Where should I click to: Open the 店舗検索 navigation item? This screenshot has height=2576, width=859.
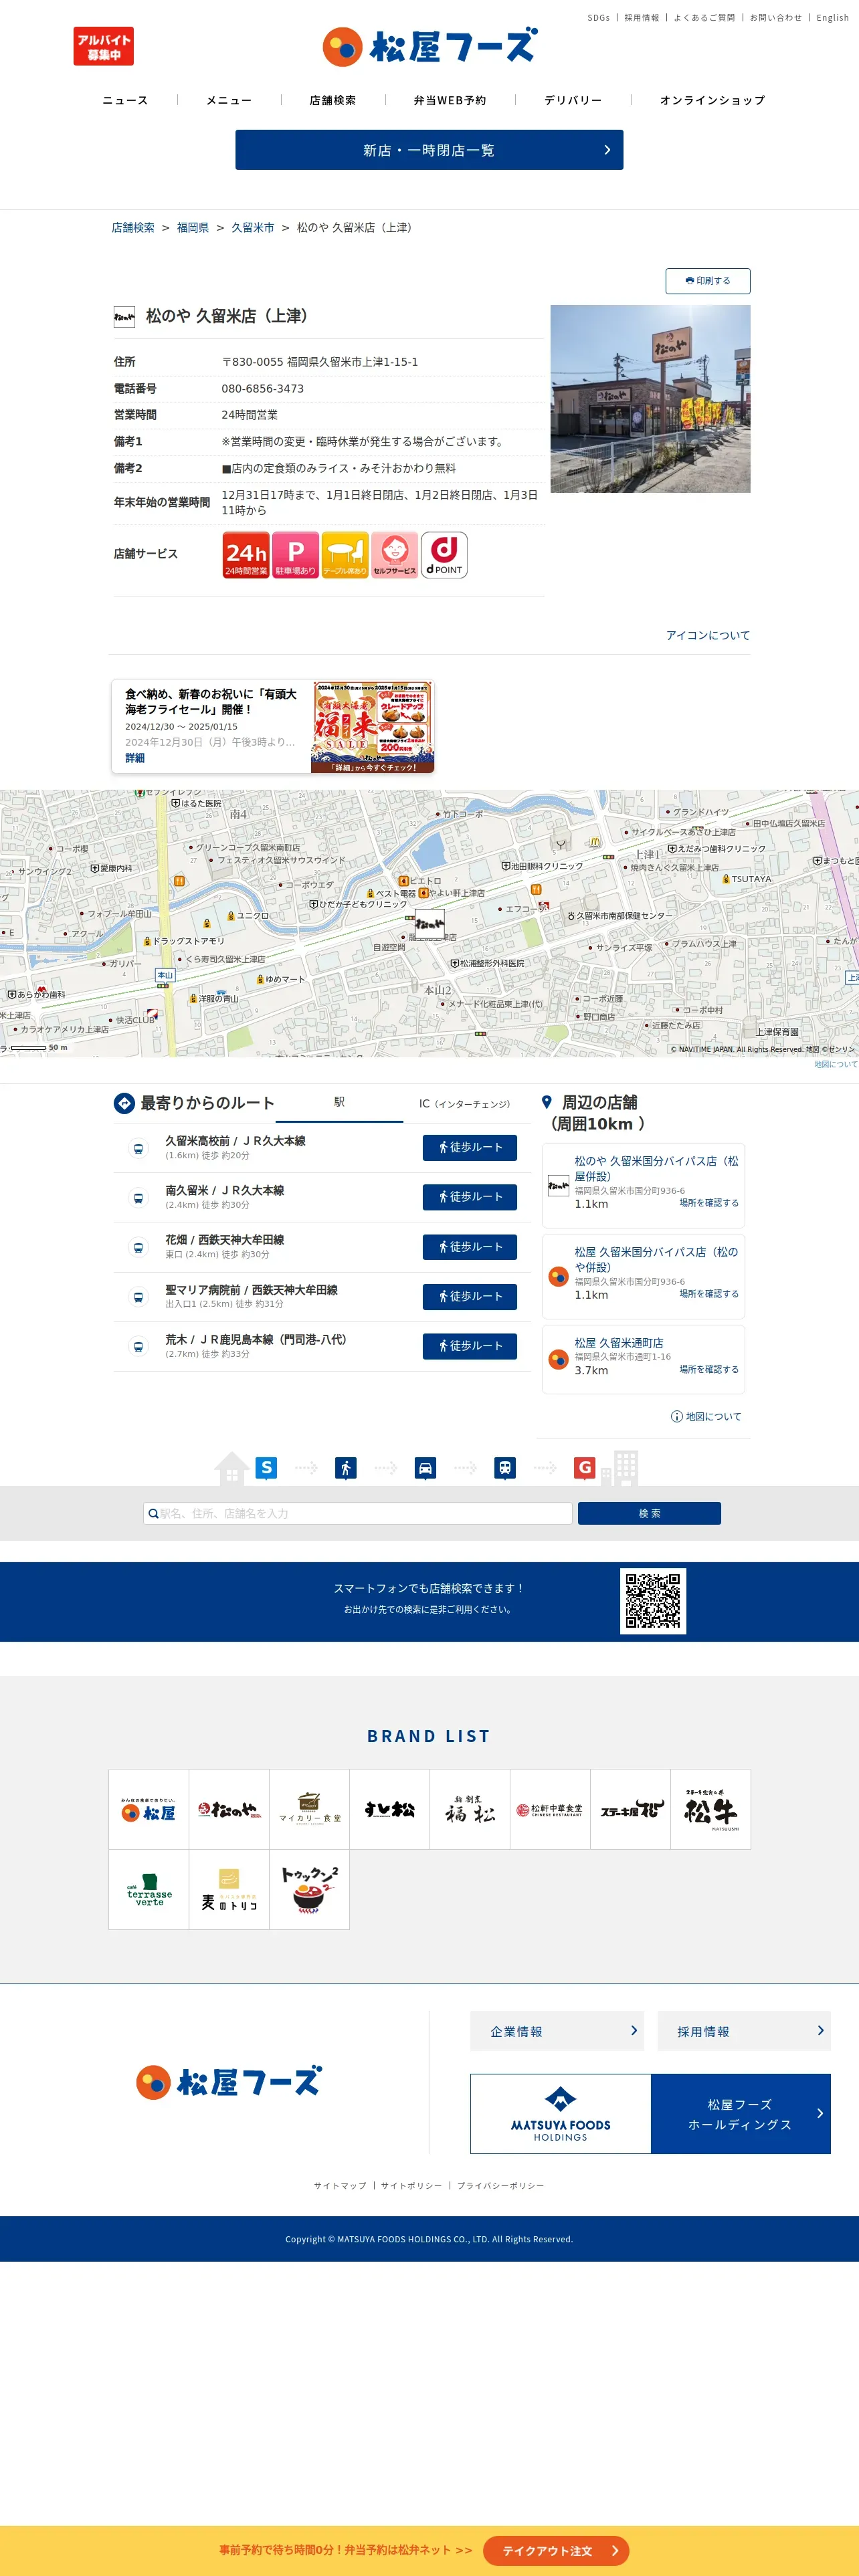[333, 100]
